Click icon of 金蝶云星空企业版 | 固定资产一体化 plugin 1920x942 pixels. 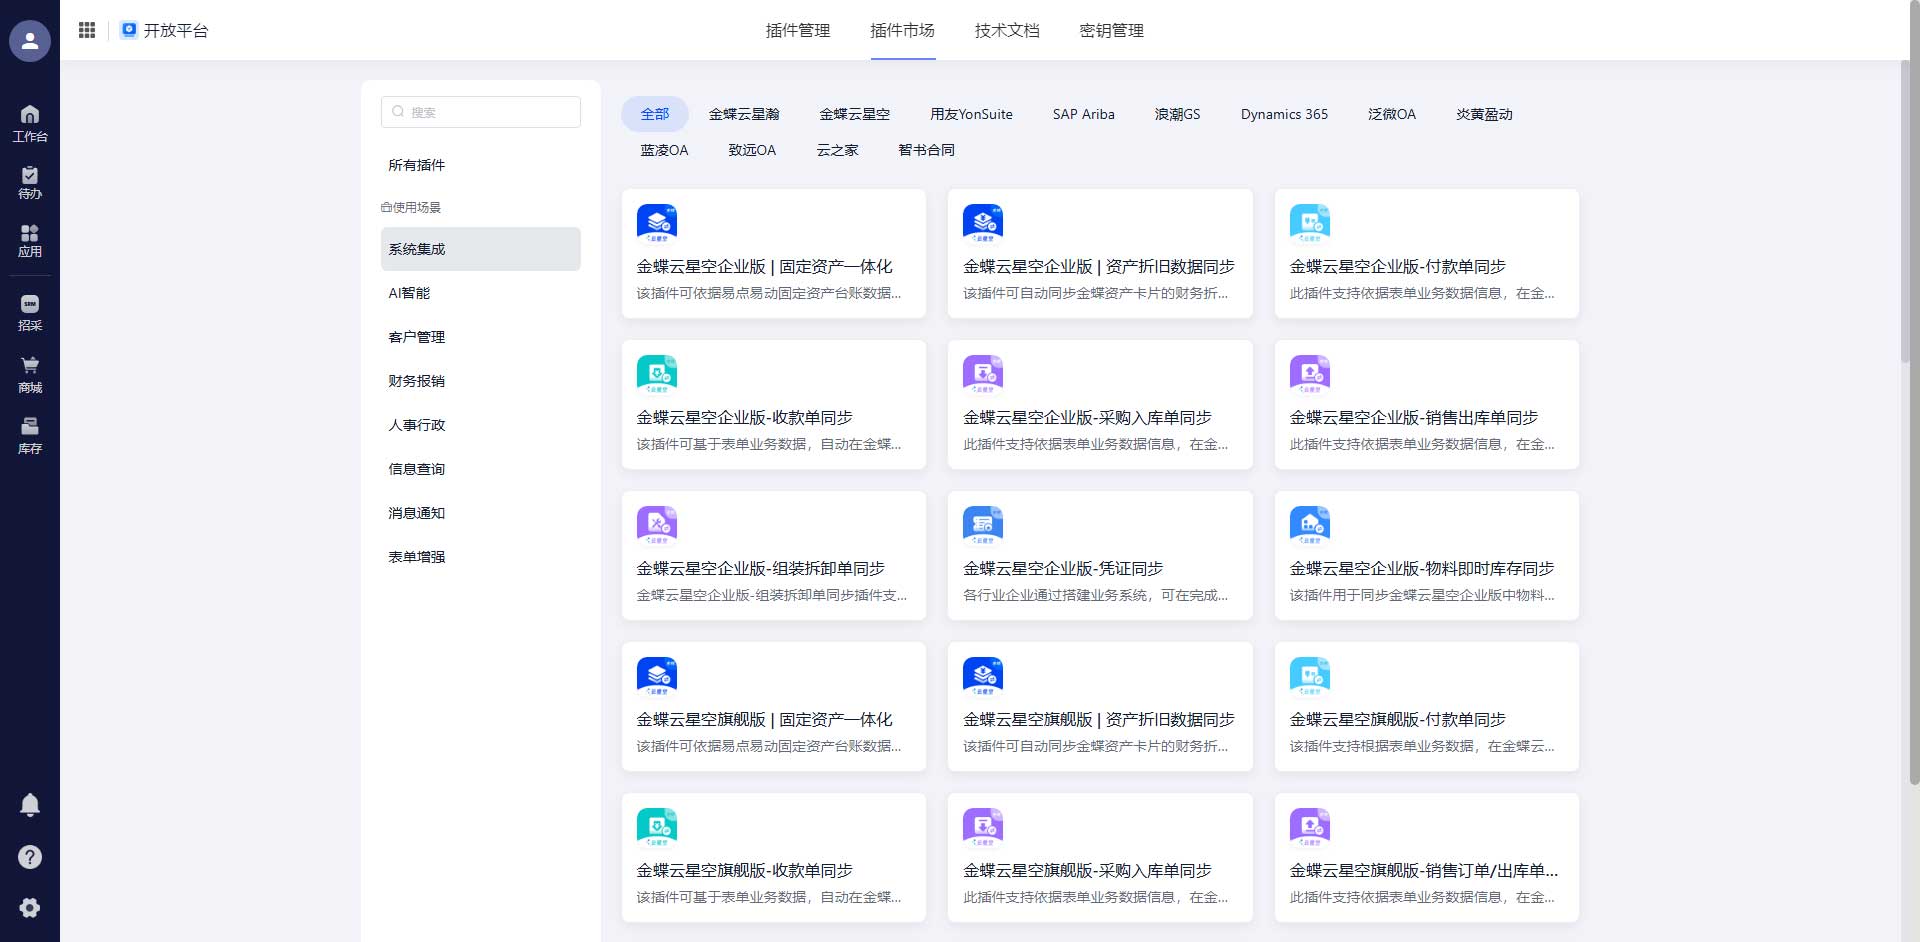pyautogui.click(x=657, y=223)
